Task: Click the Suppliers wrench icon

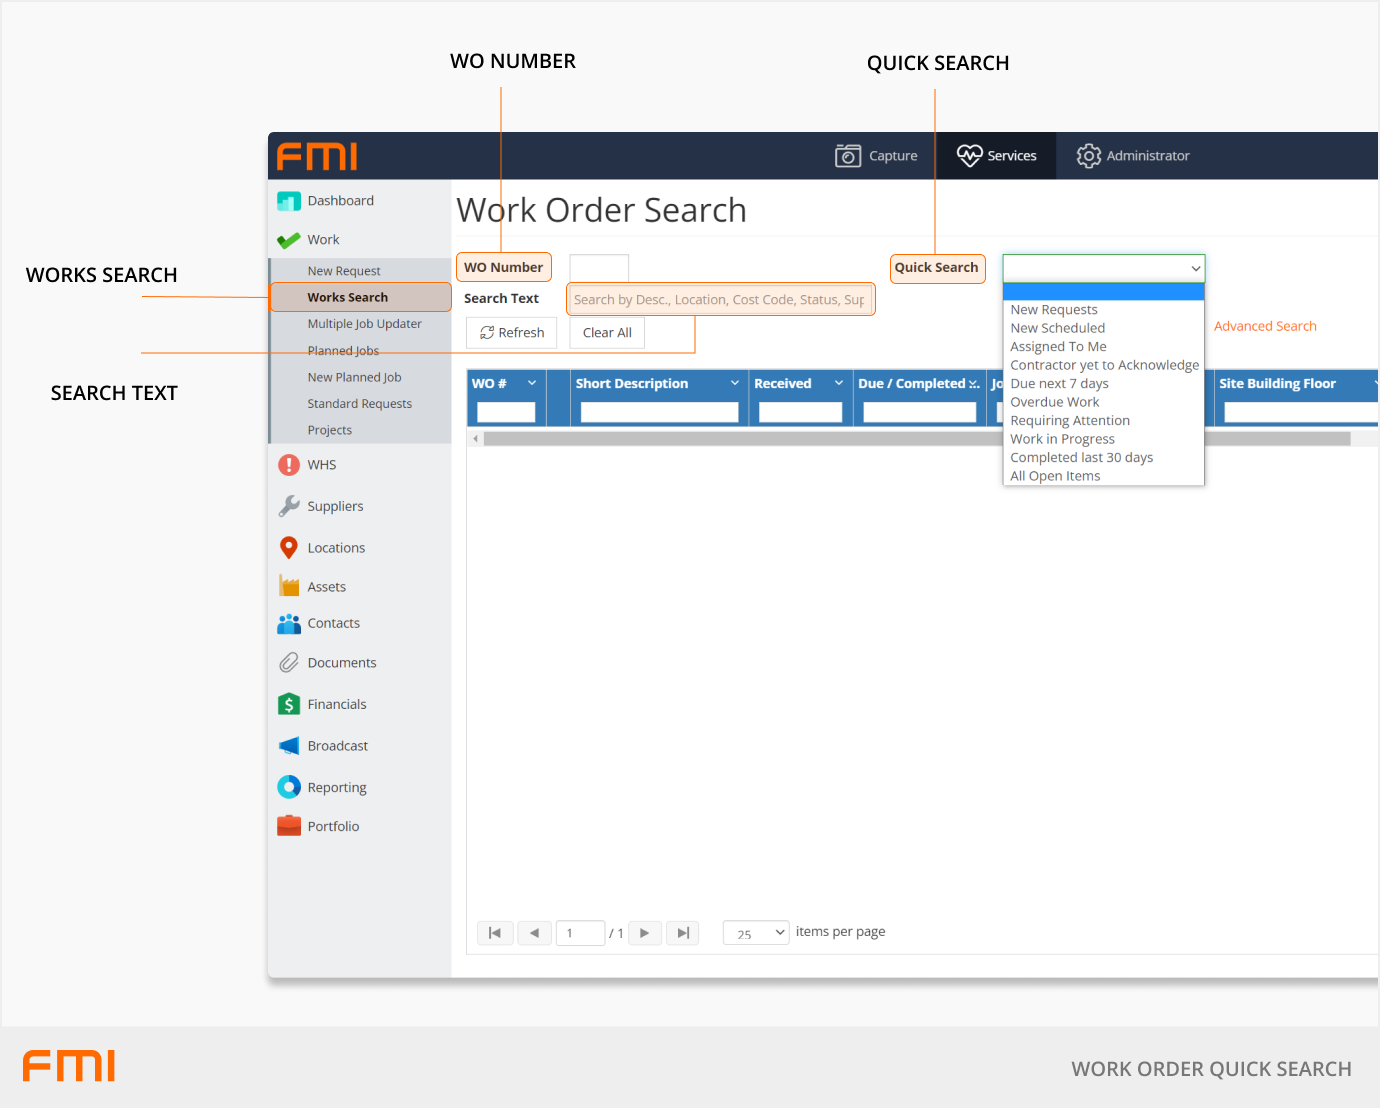Action: click(289, 506)
